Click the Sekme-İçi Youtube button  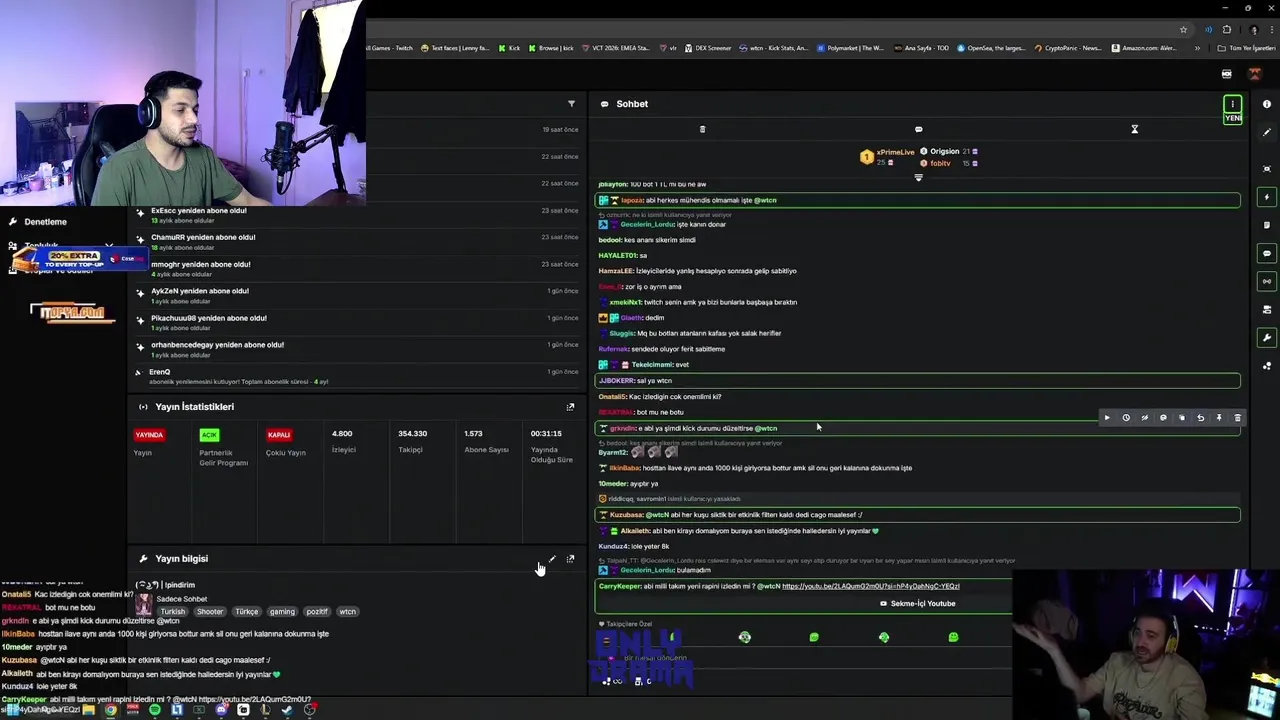(918, 604)
